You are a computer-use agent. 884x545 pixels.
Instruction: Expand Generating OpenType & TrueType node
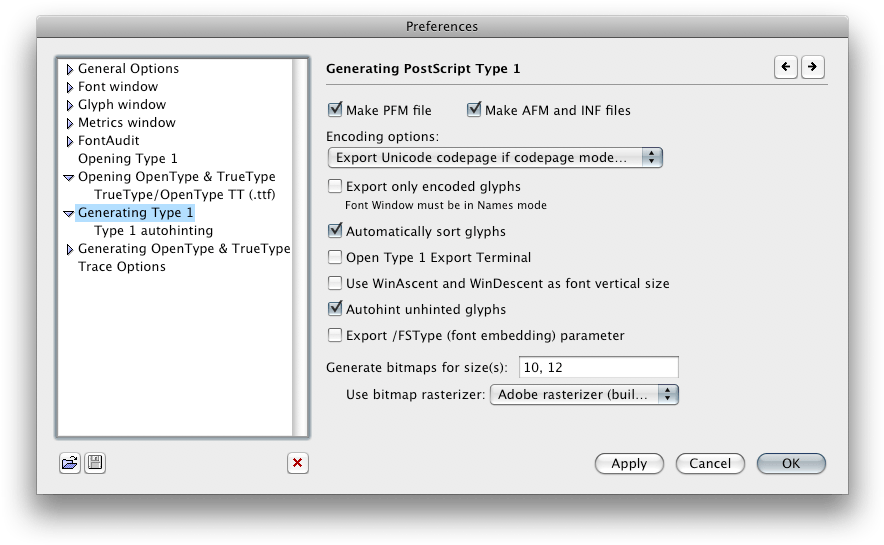(x=69, y=249)
